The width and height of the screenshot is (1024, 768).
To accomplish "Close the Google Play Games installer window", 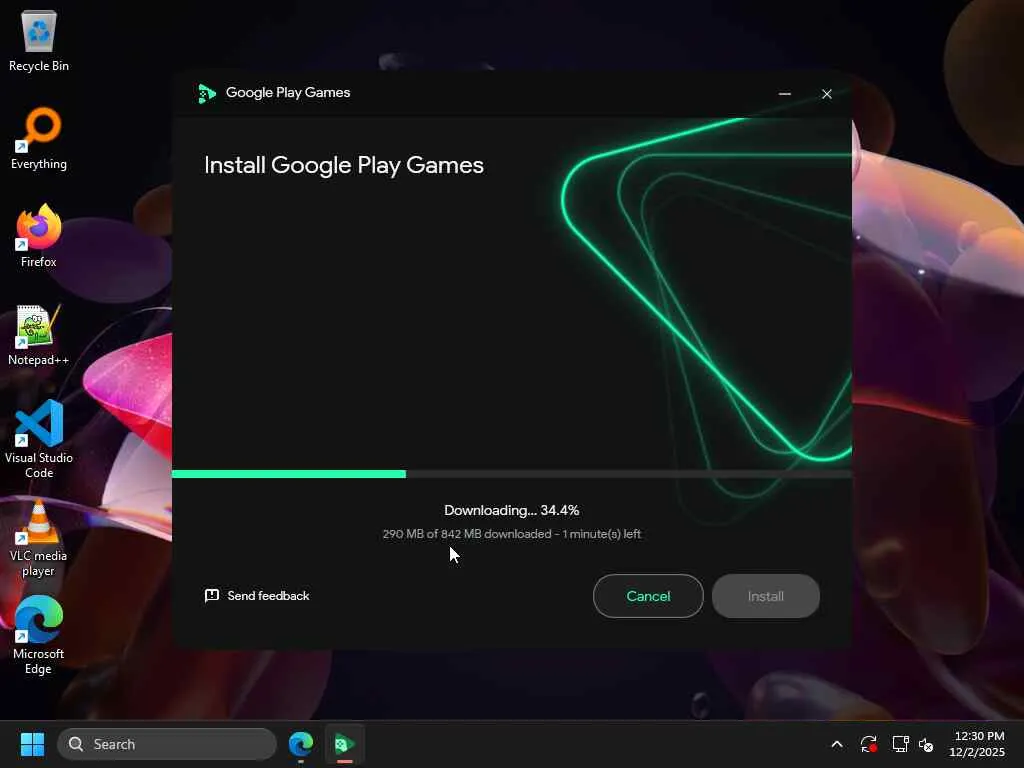I will (827, 94).
